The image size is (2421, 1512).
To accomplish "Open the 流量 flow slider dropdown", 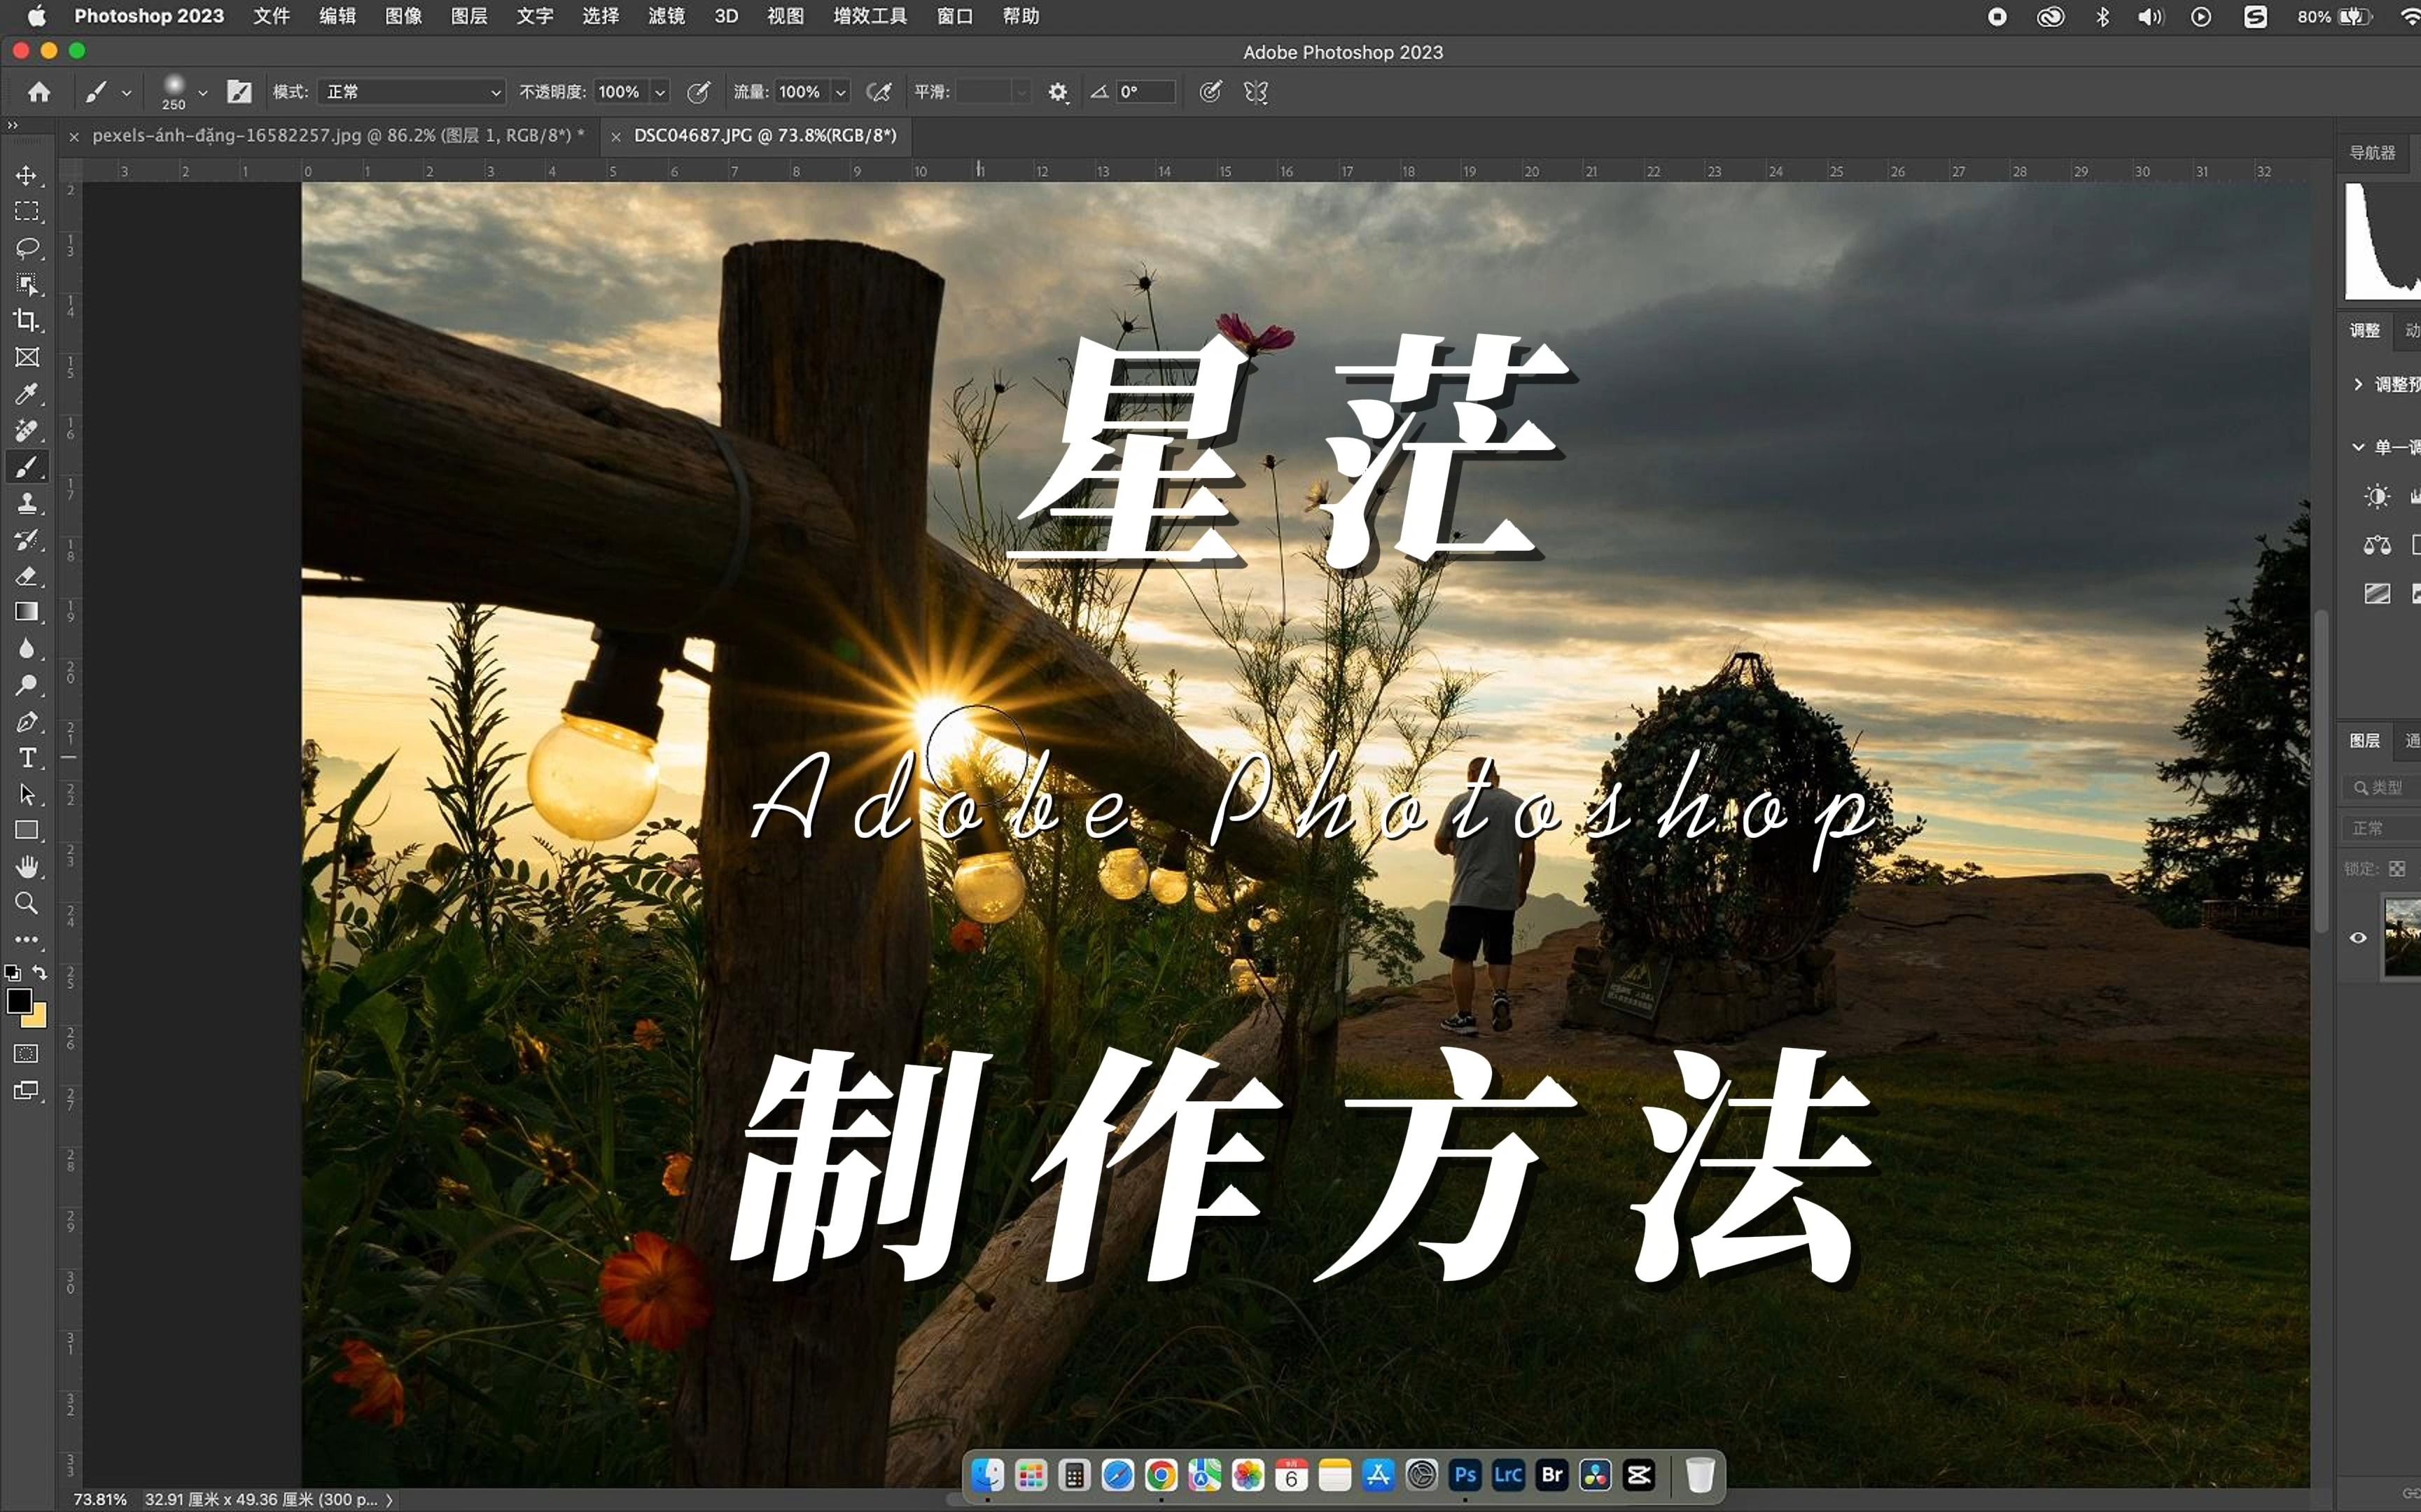I will [841, 92].
